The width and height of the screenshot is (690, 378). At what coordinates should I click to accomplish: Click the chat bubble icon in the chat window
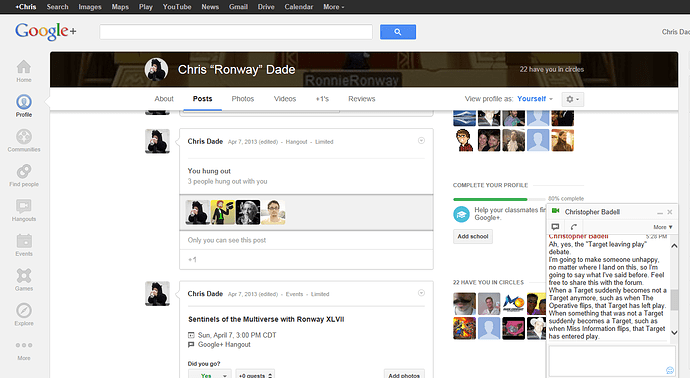[x=555, y=227]
